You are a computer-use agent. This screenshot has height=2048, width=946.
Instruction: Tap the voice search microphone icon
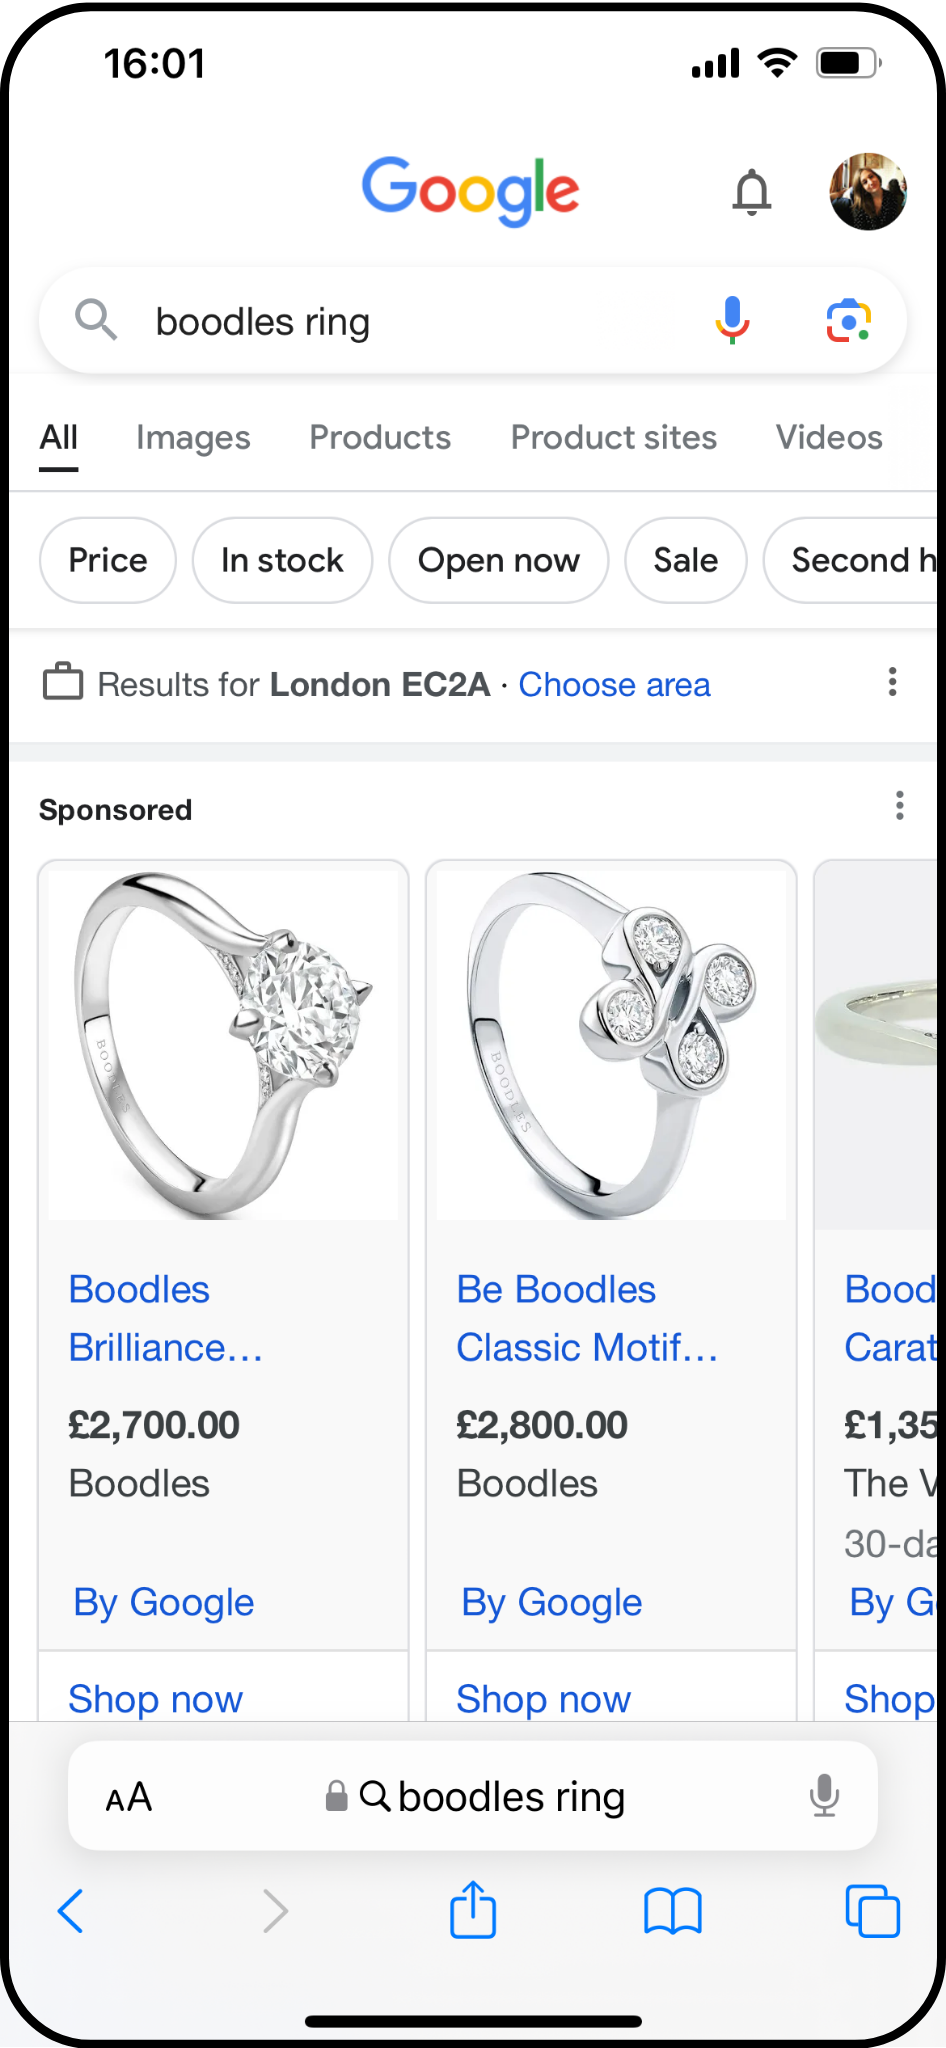point(732,320)
